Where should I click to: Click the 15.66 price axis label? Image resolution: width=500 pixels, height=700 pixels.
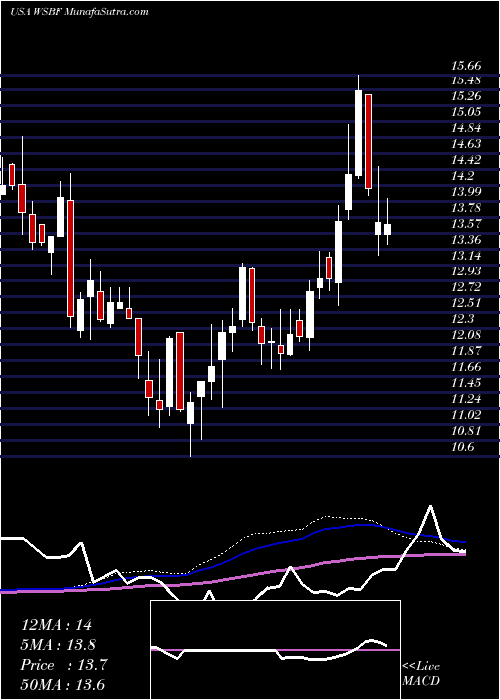(x=466, y=66)
